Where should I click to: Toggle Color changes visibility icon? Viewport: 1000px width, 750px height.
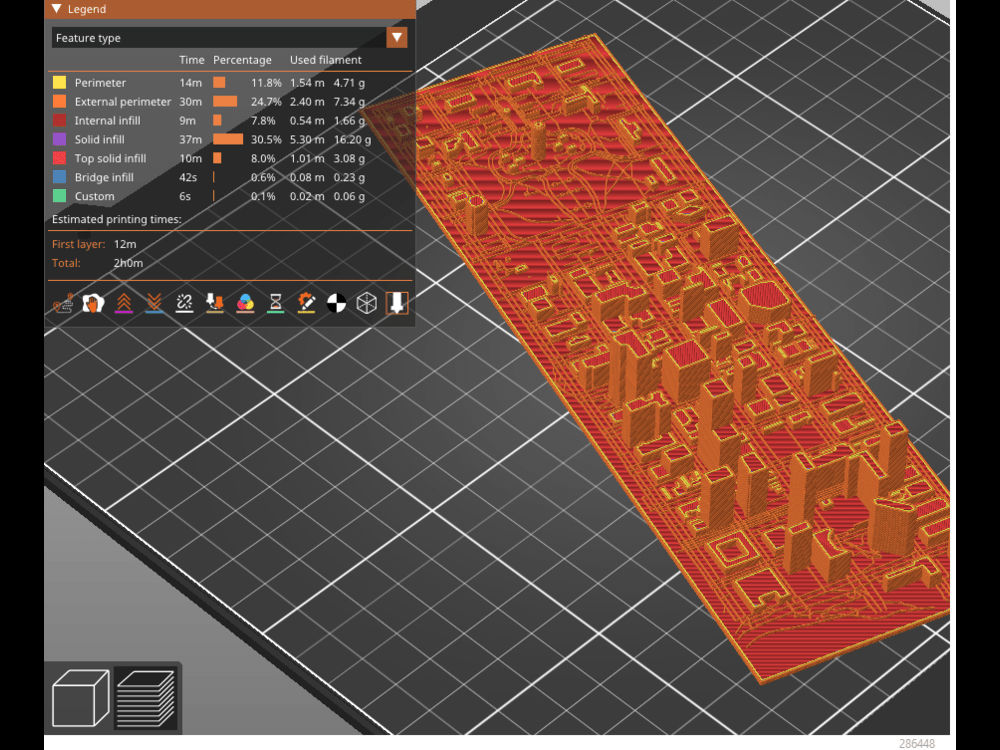245,303
